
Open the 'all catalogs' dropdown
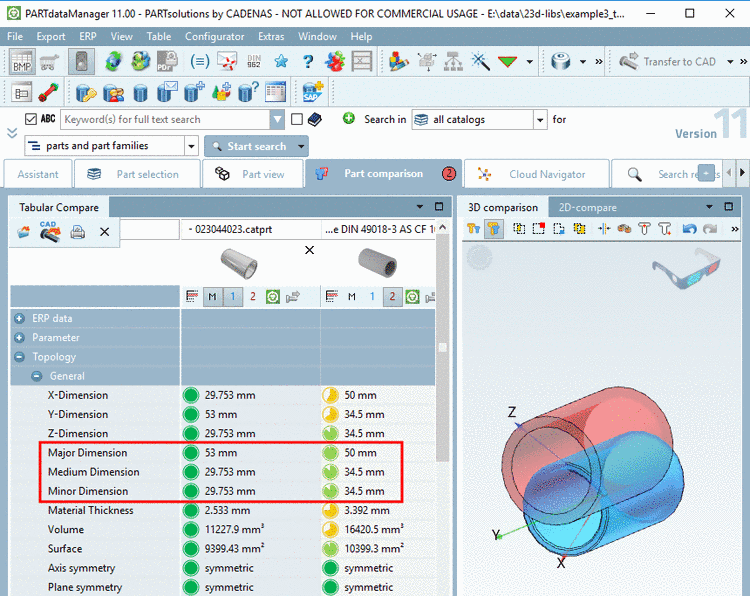[541, 120]
